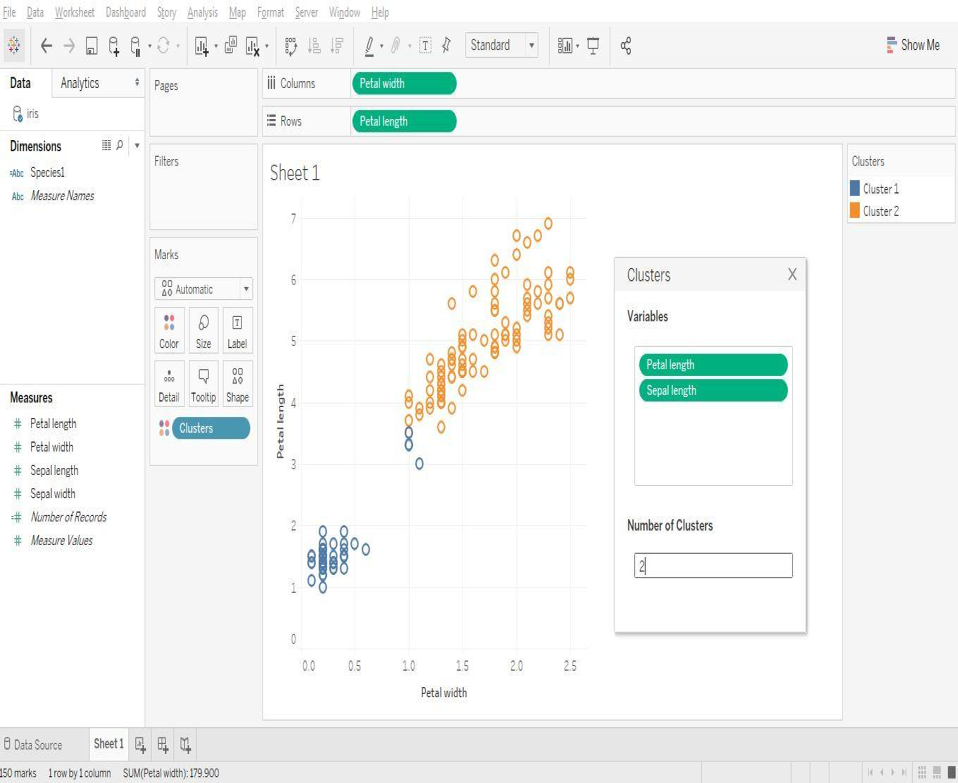Toggle presentation mode
The height and width of the screenshot is (783, 958).
(x=594, y=45)
